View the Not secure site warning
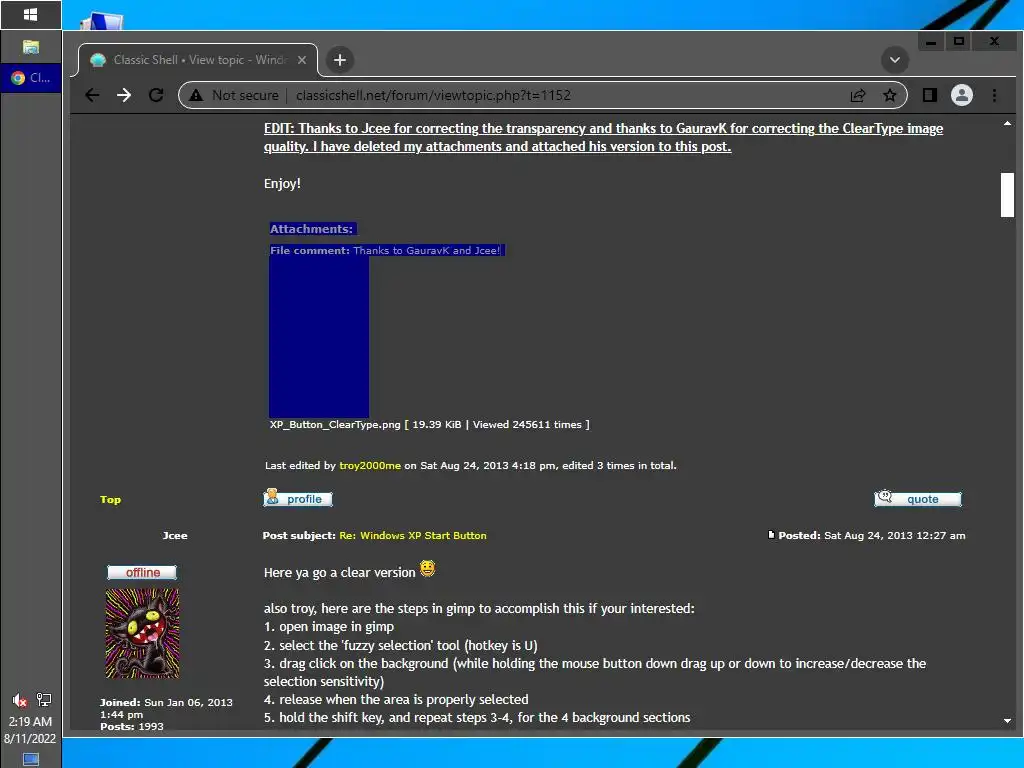Screen dimensions: 1024x768 click(x=234, y=95)
